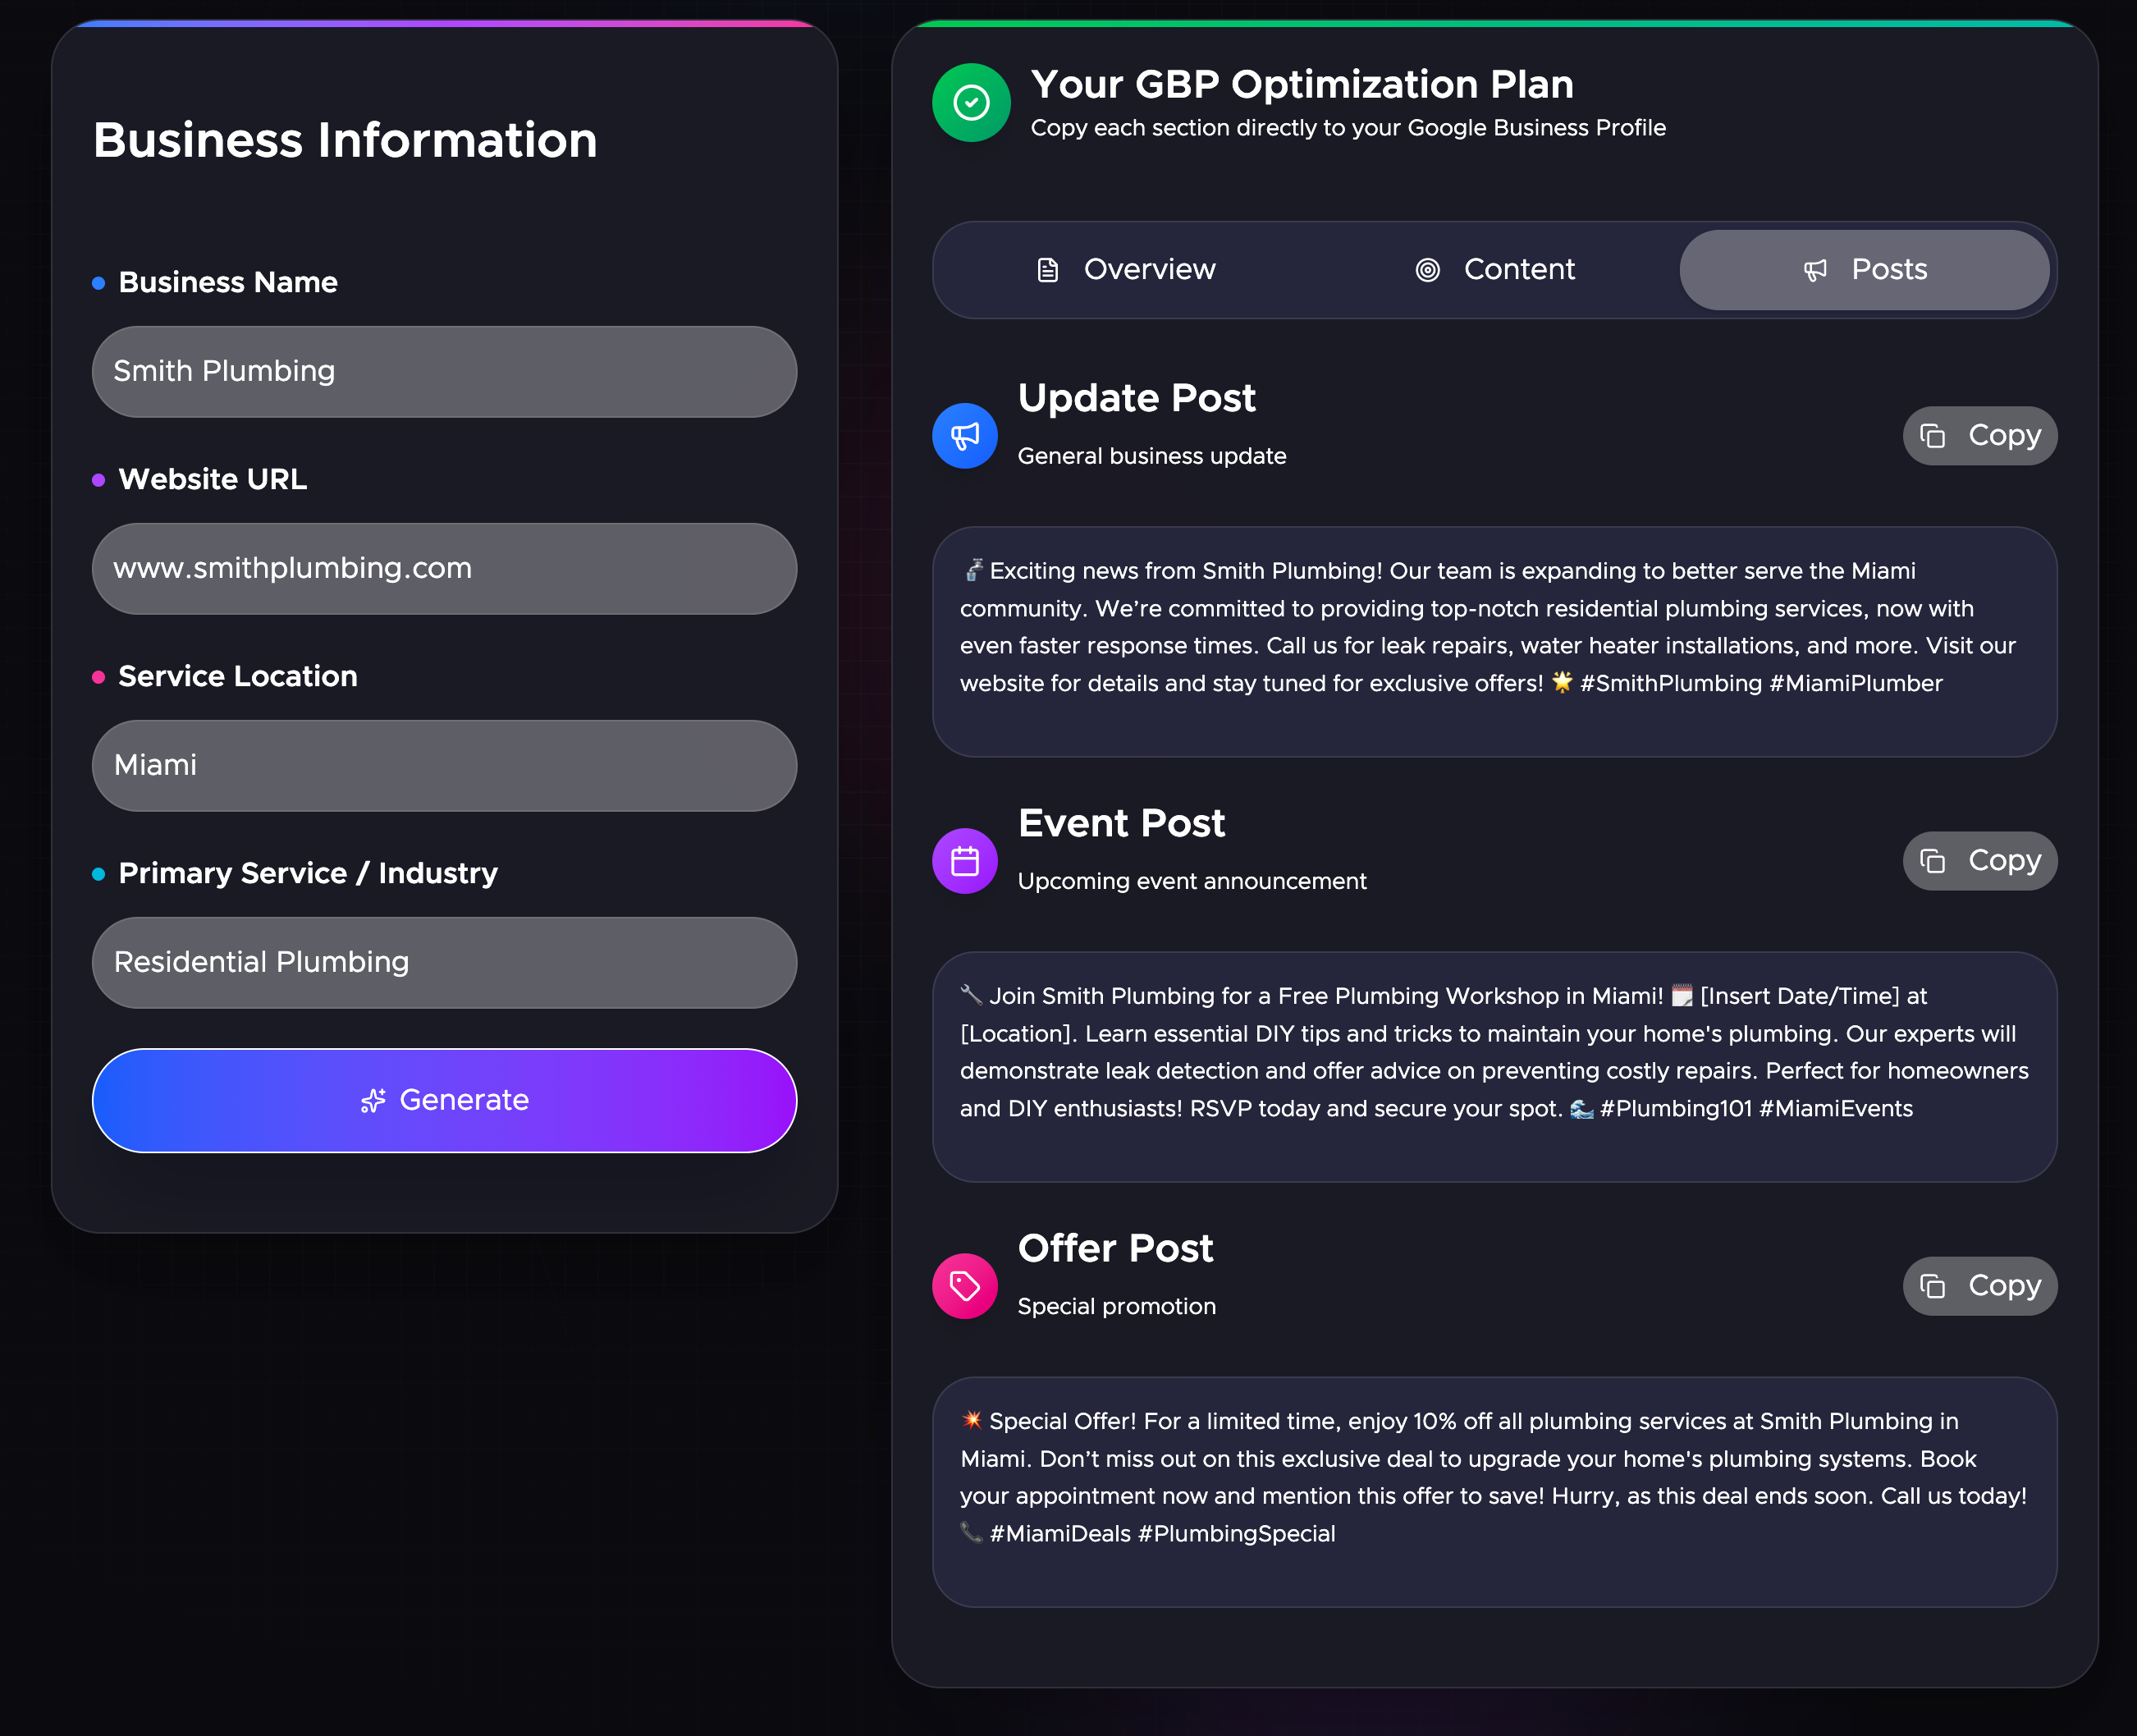Click the megaphone icon on the Posts tab
This screenshot has height=1736, width=2137.
(1814, 270)
